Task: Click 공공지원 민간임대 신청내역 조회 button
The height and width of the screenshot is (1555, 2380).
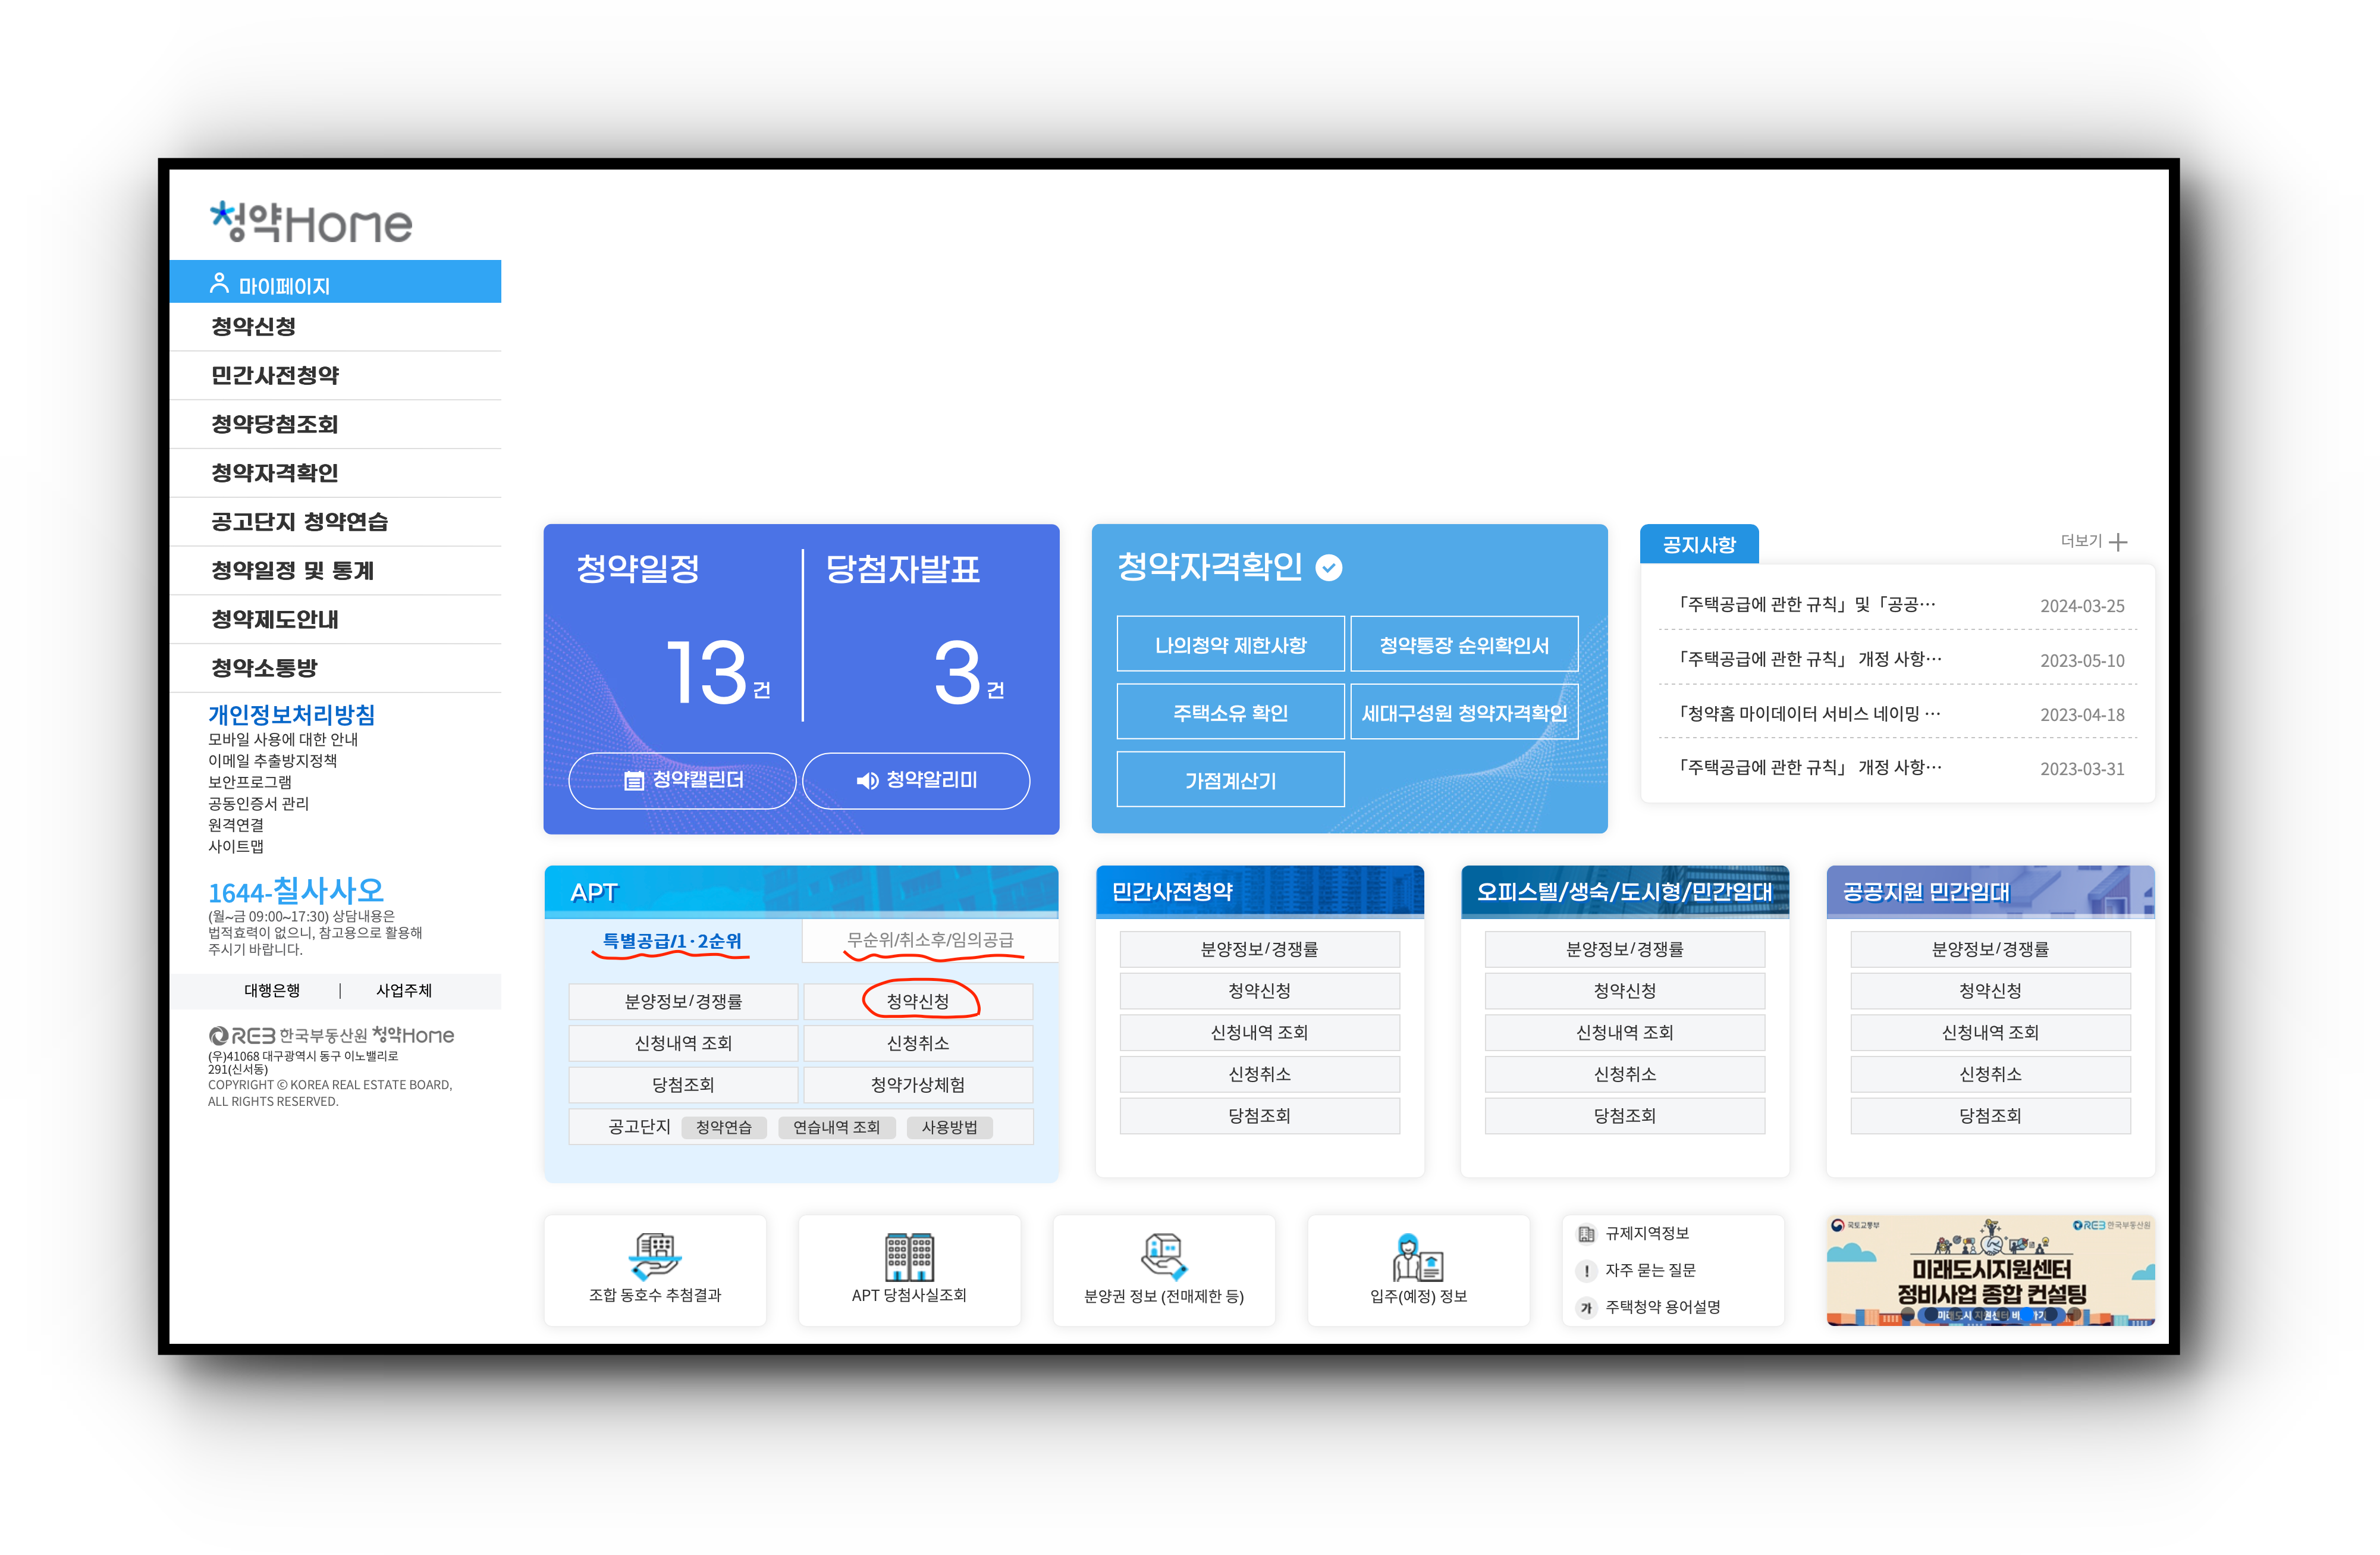Action: point(1990,1032)
